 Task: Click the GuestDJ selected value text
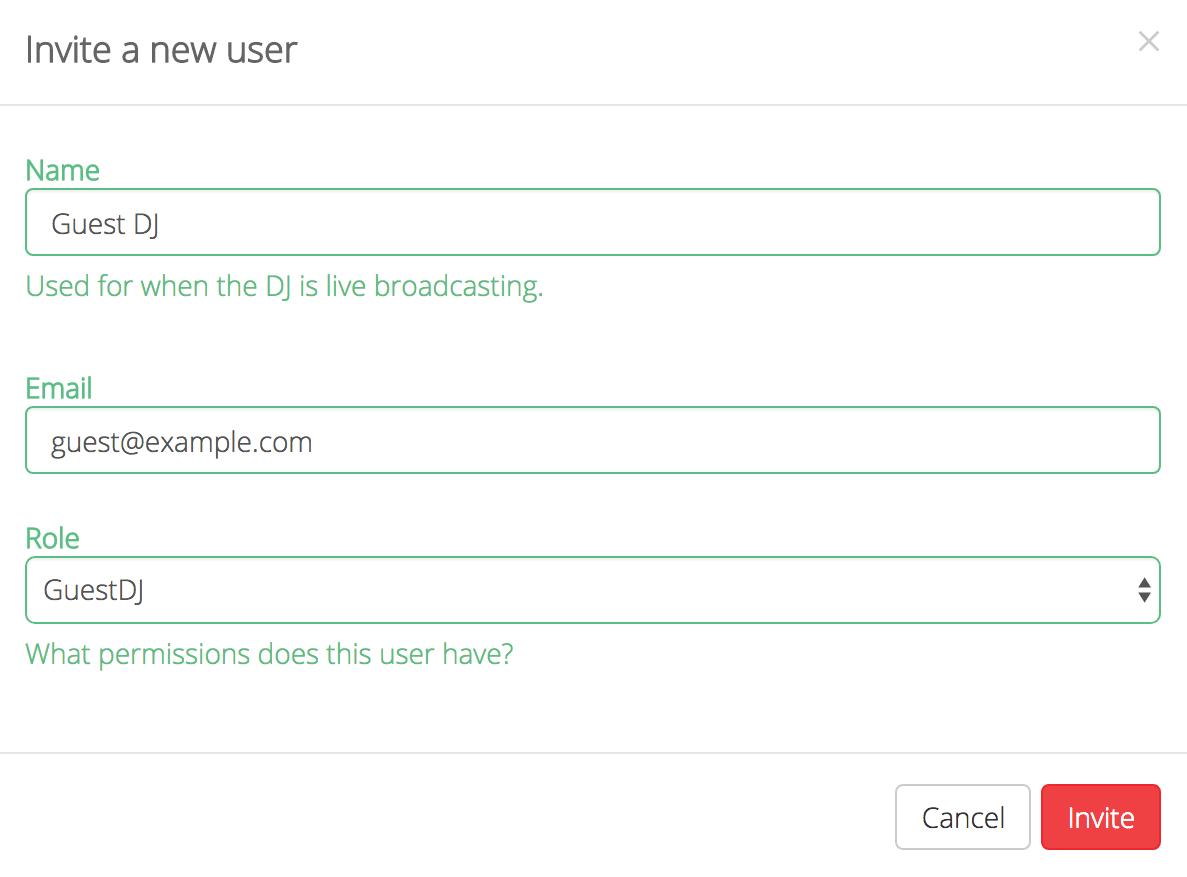pyautogui.click(x=94, y=591)
